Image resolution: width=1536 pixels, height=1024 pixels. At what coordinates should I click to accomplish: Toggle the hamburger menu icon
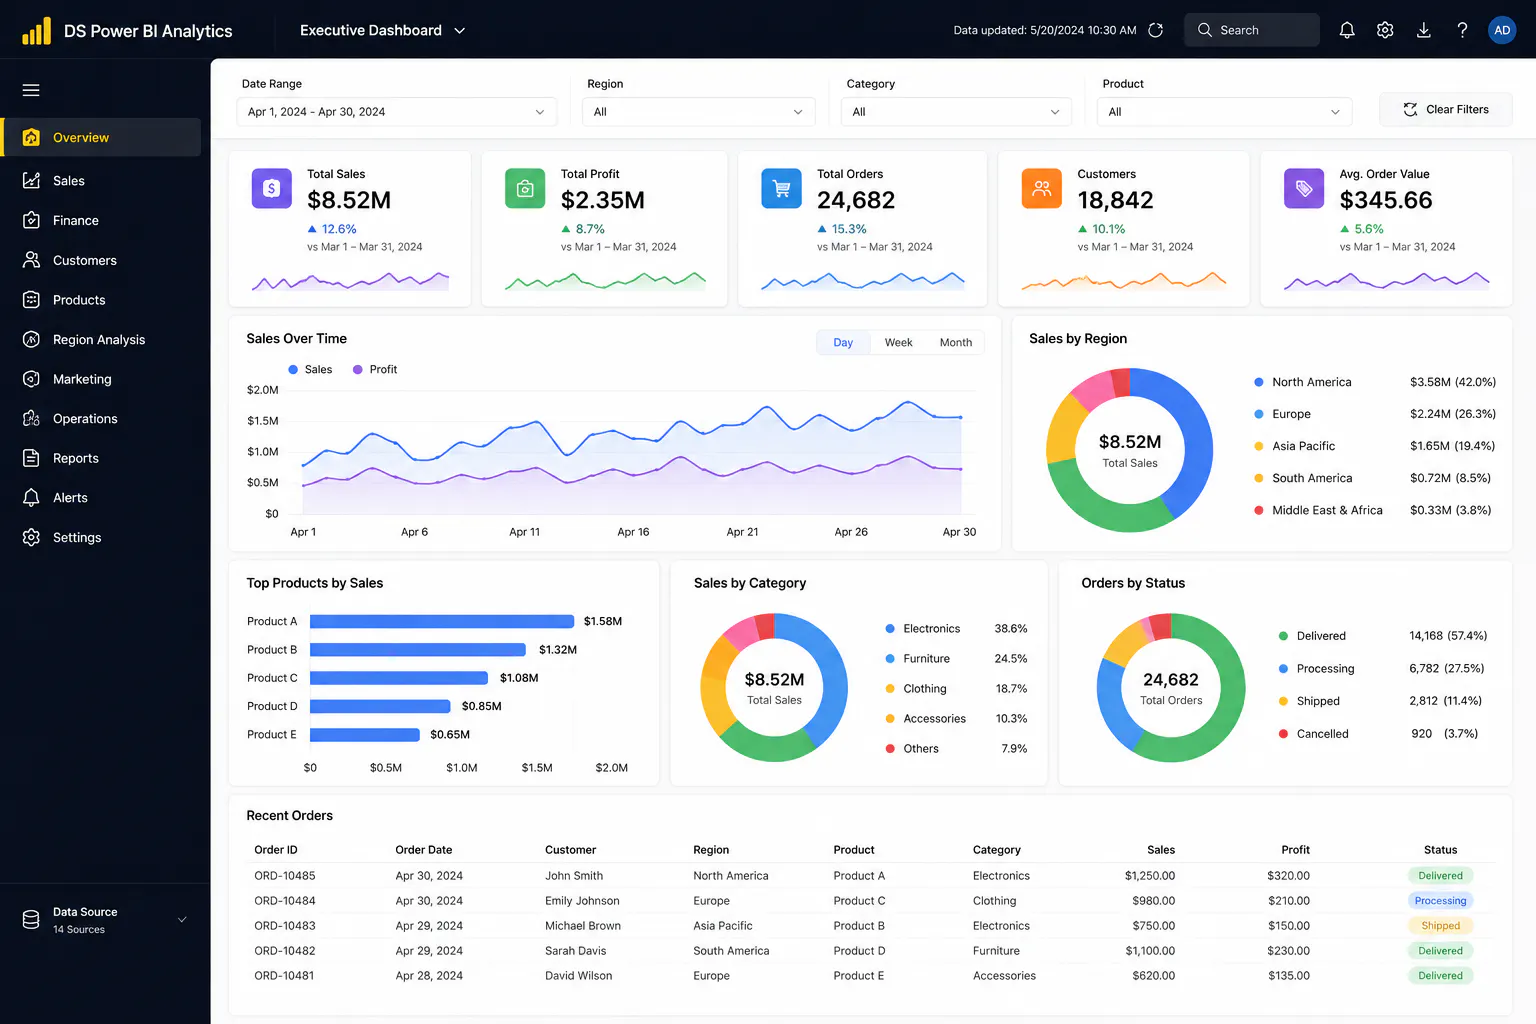pyautogui.click(x=31, y=90)
